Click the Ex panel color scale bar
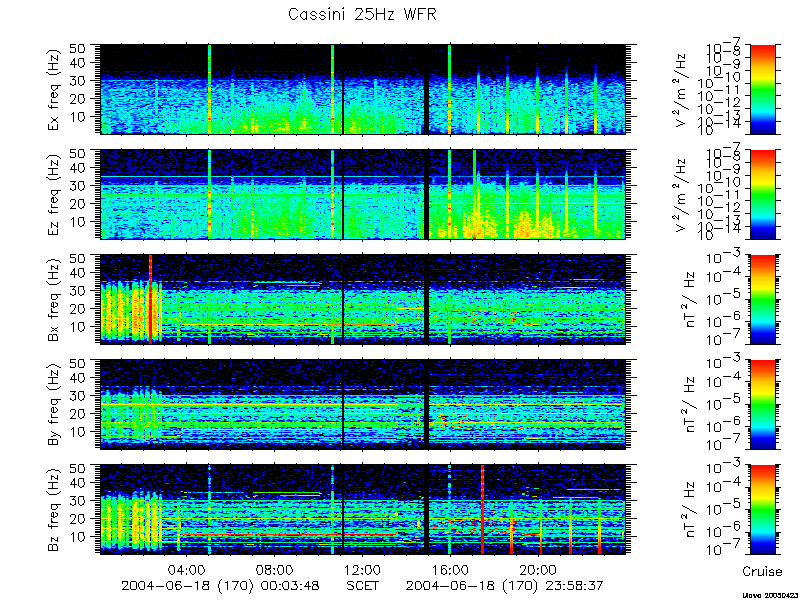The width and height of the screenshot is (800, 600). click(762, 89)
